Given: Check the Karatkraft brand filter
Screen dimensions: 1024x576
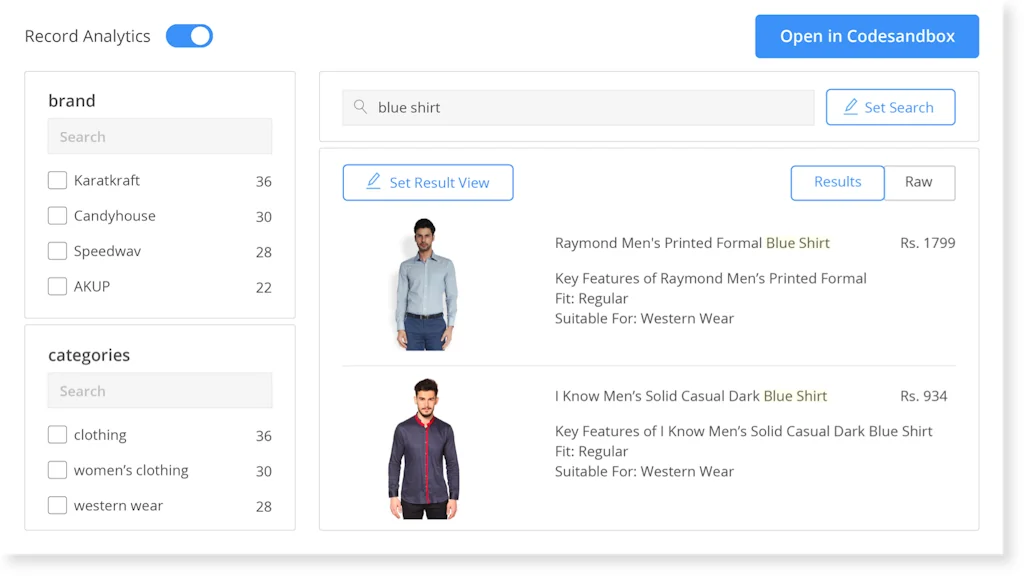Looking at the screenshot, I should click(57, 180).
